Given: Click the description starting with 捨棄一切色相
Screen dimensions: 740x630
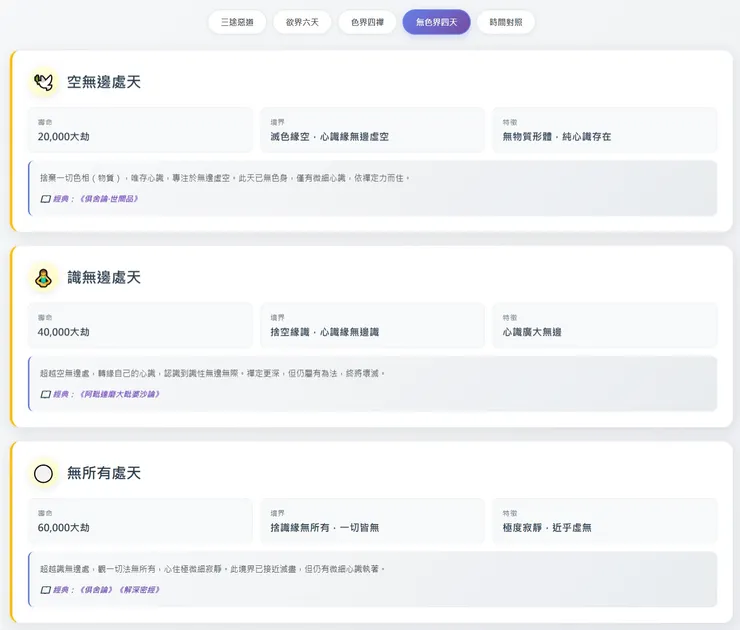Looking at the screenshot, I should [x=225, y=178].
